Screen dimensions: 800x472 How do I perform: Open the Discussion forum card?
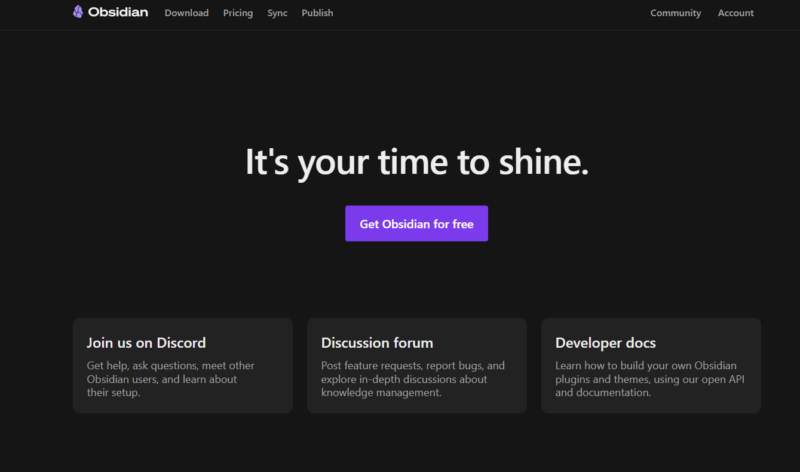[417, 365]
